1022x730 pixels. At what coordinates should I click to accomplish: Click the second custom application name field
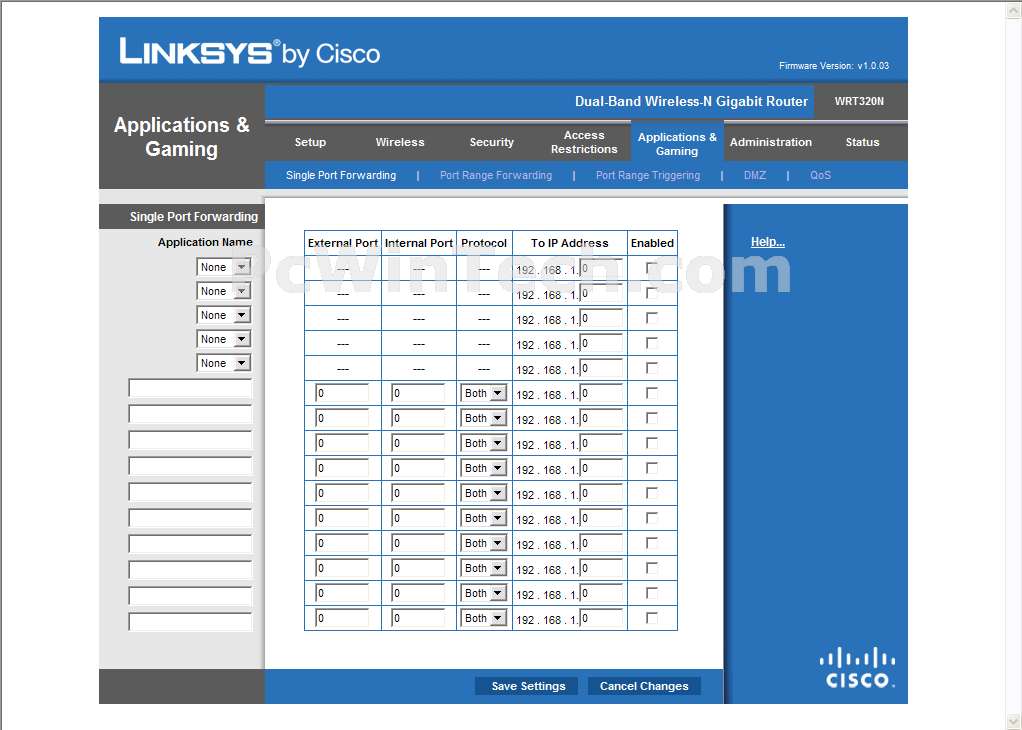pyautogui.click(x=190, y=414)
